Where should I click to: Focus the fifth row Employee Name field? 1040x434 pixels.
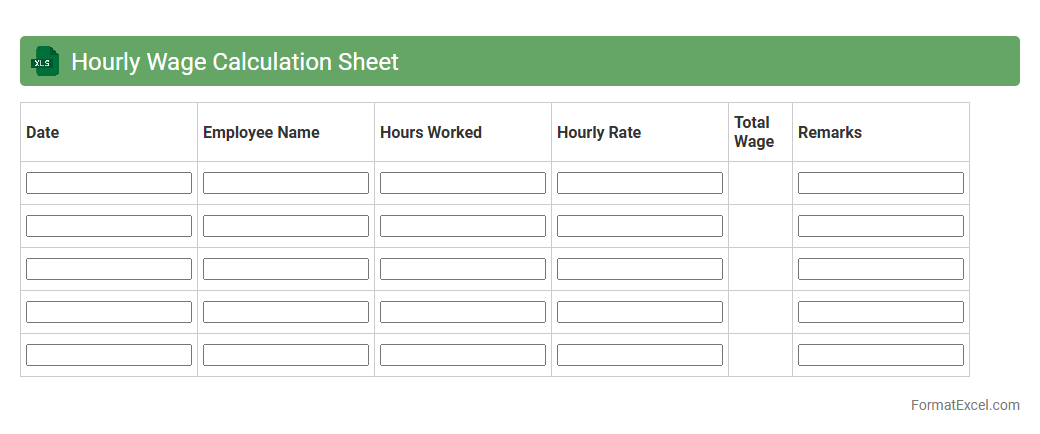click(x=286, y=355)
